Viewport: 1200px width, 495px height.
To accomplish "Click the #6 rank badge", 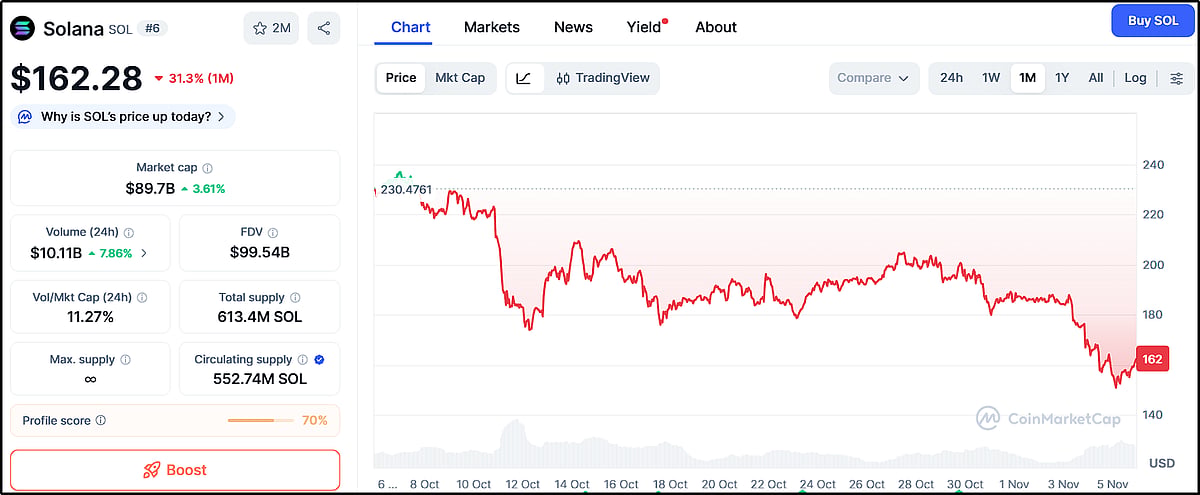I will (x=153, y=28).
